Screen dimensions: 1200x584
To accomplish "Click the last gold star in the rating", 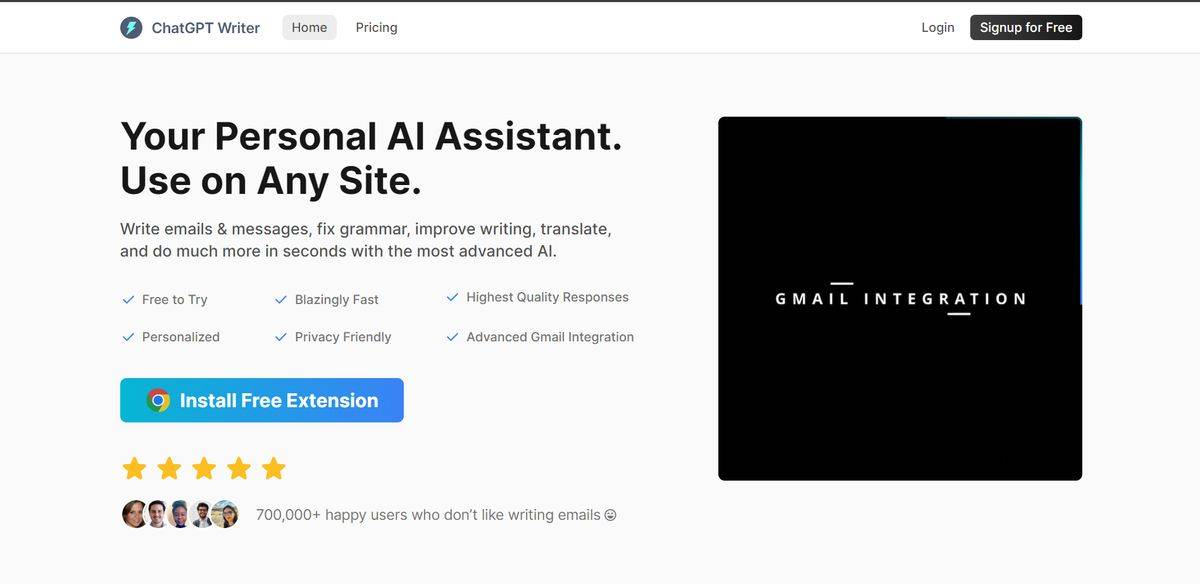I will [x=274, y=467].
